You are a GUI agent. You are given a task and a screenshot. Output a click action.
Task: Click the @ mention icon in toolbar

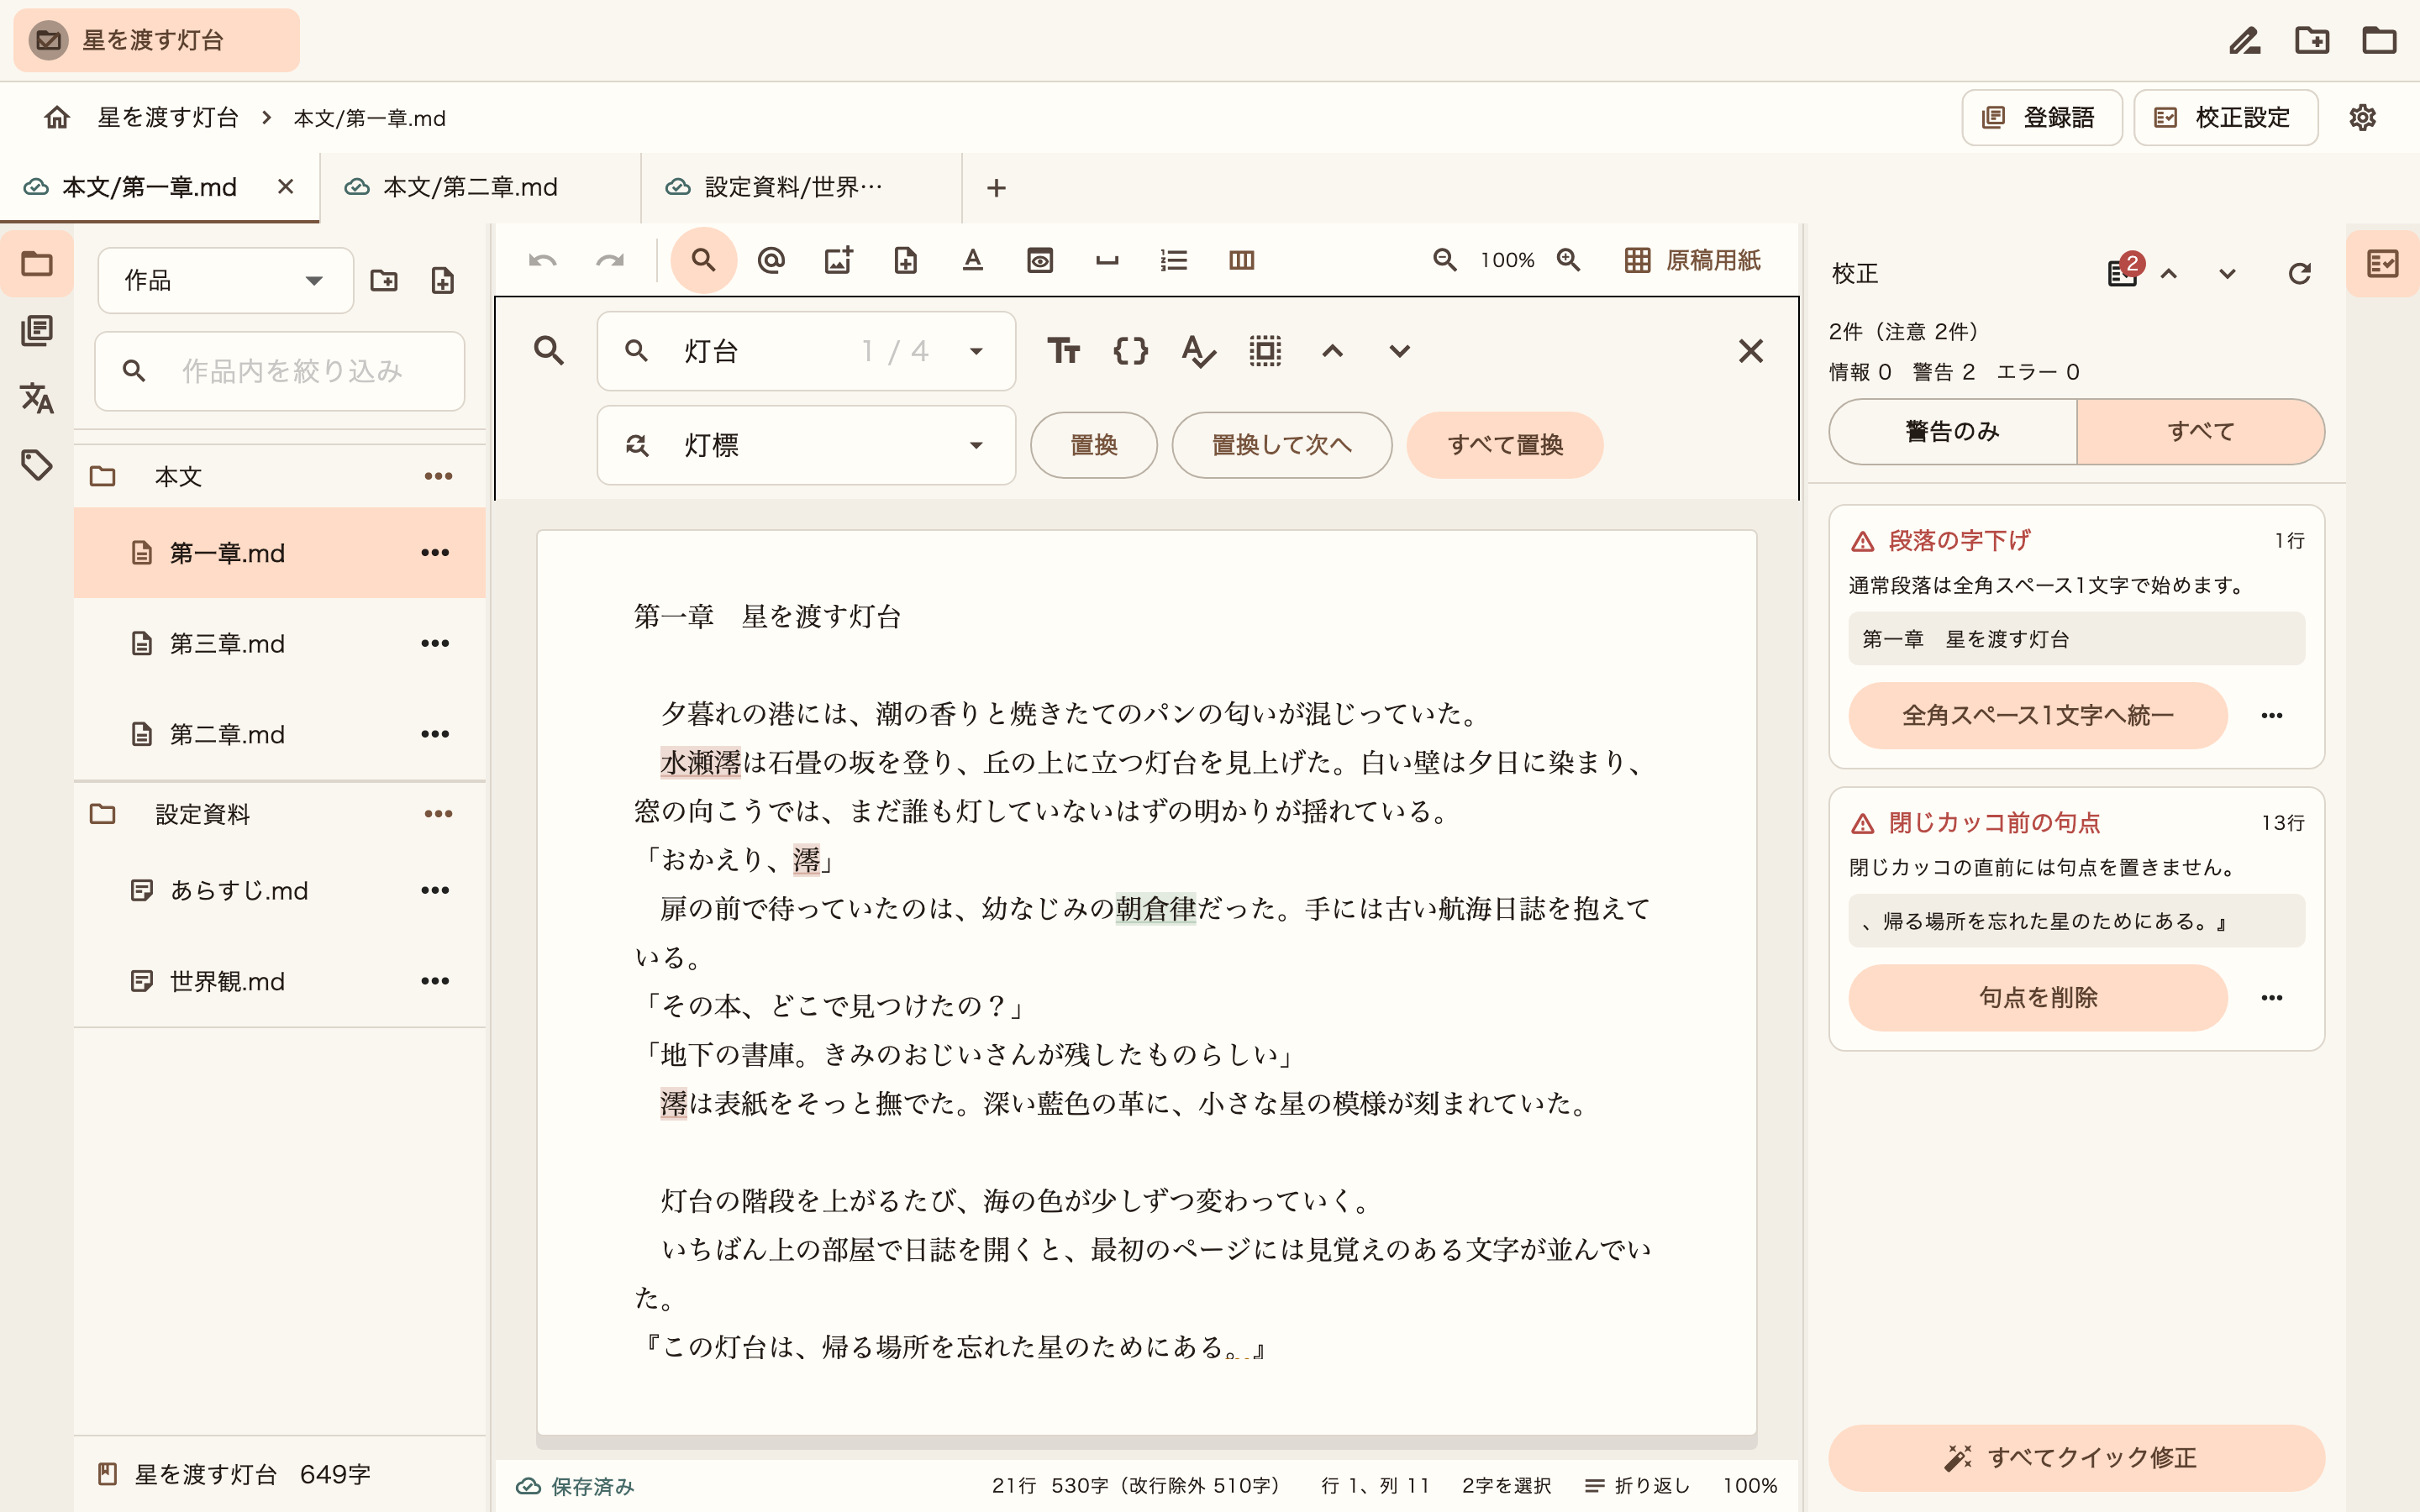[771, 261]
